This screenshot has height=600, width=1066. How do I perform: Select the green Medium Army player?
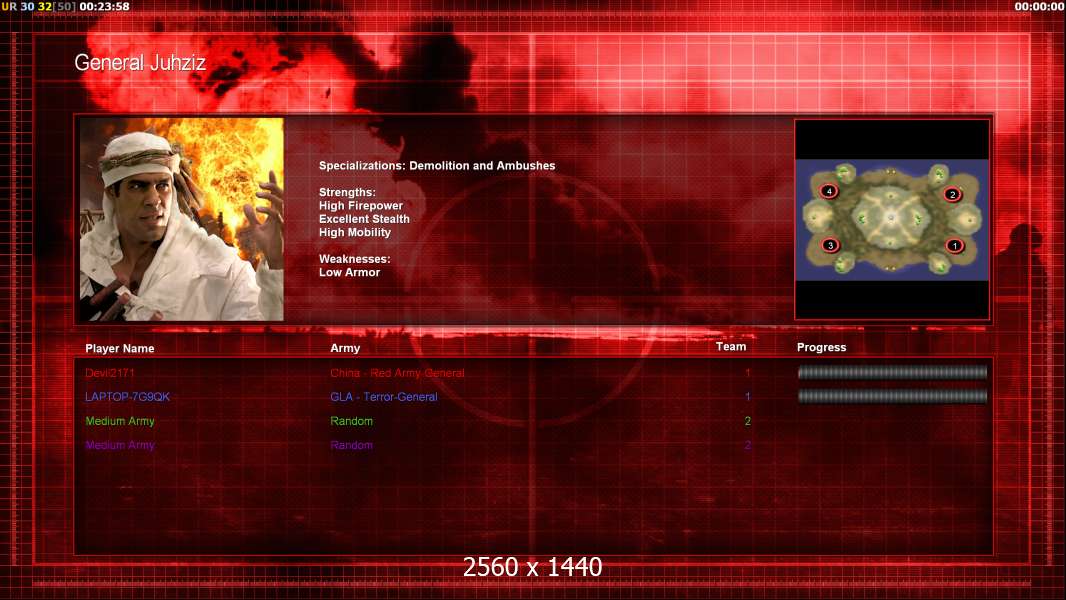(120, 421)
